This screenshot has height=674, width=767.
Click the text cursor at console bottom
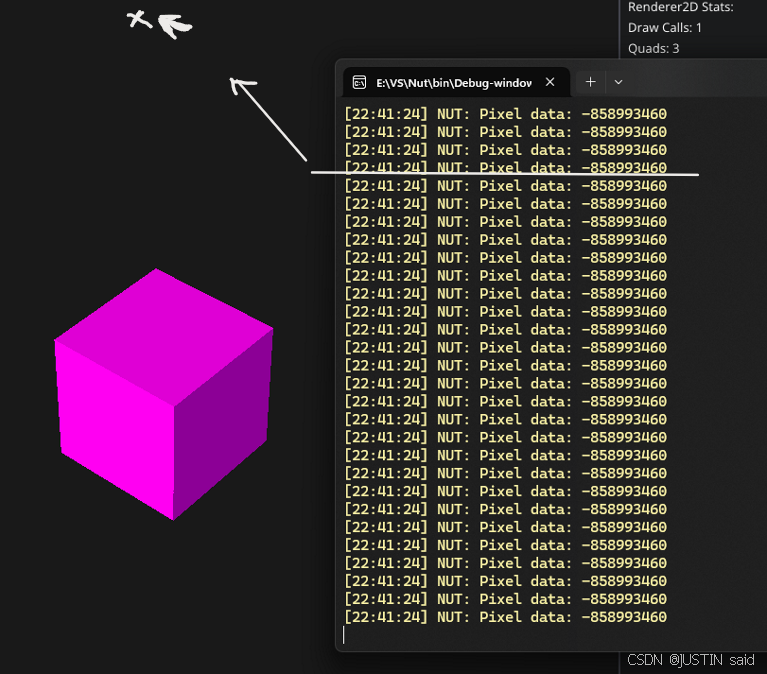pyautogui.click(x=344, y=635)
